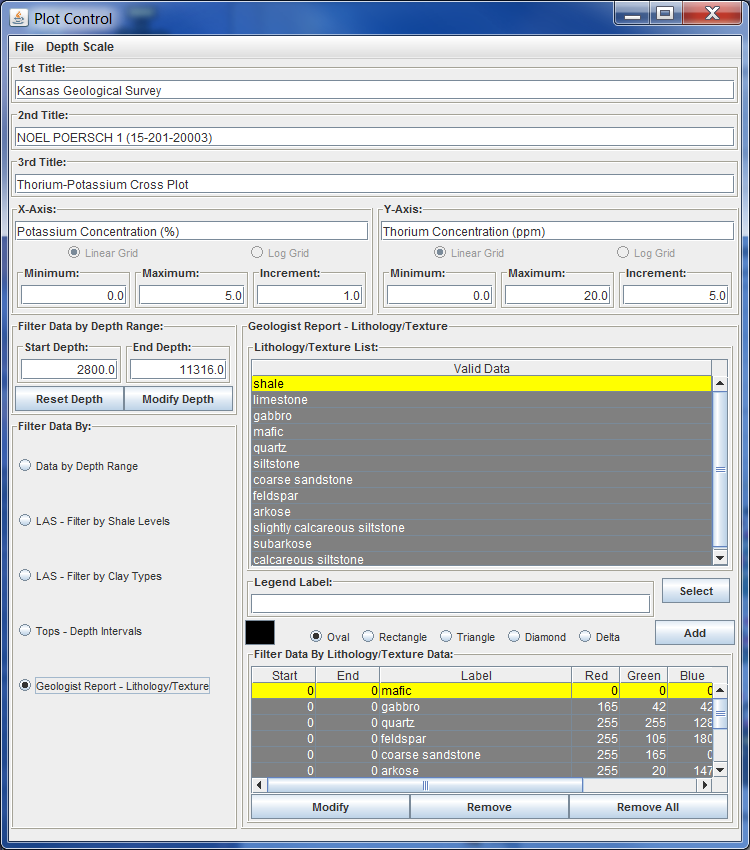
Task: Click filter table horizontal scroll right arrow
Action: (x=705, y=784)
